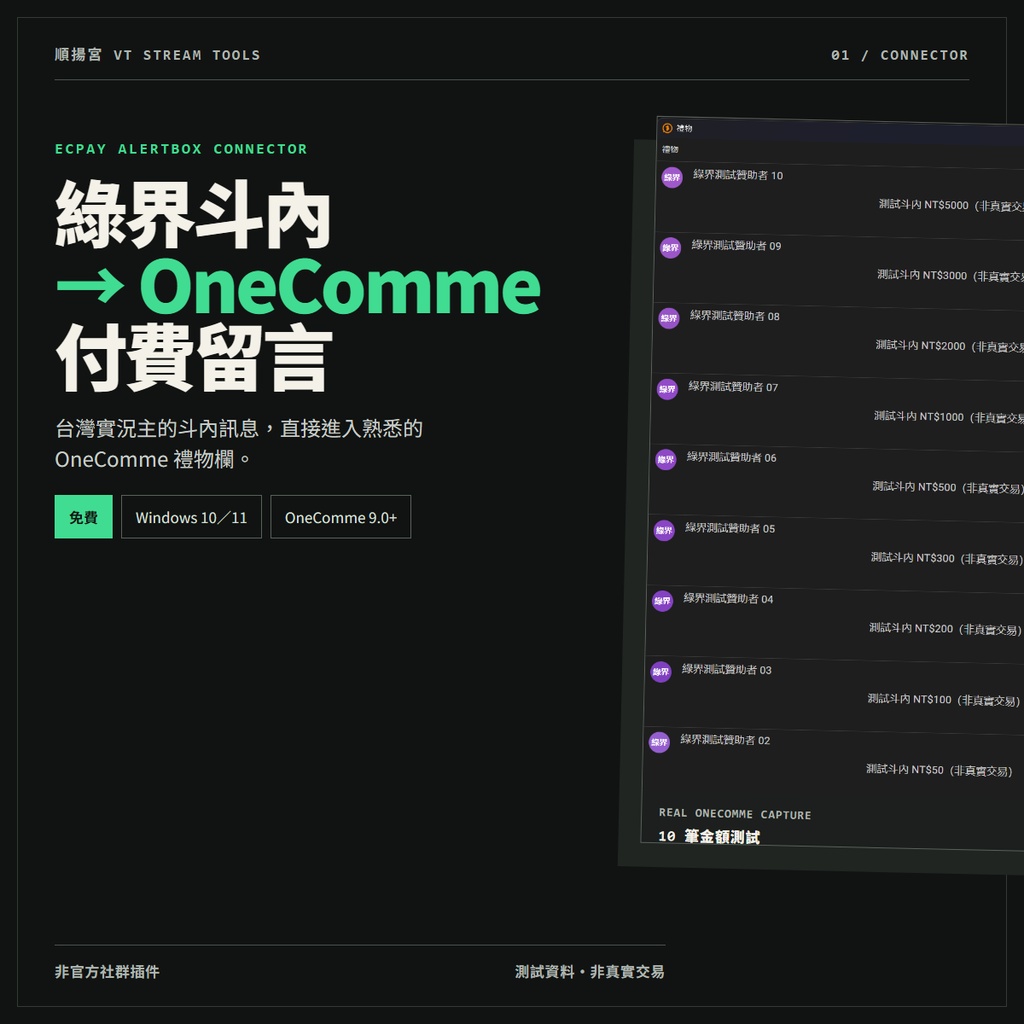Click the 測試斗內 NT$100 message
This screenshot has height=1024, width=1024.
click(943, 699)
